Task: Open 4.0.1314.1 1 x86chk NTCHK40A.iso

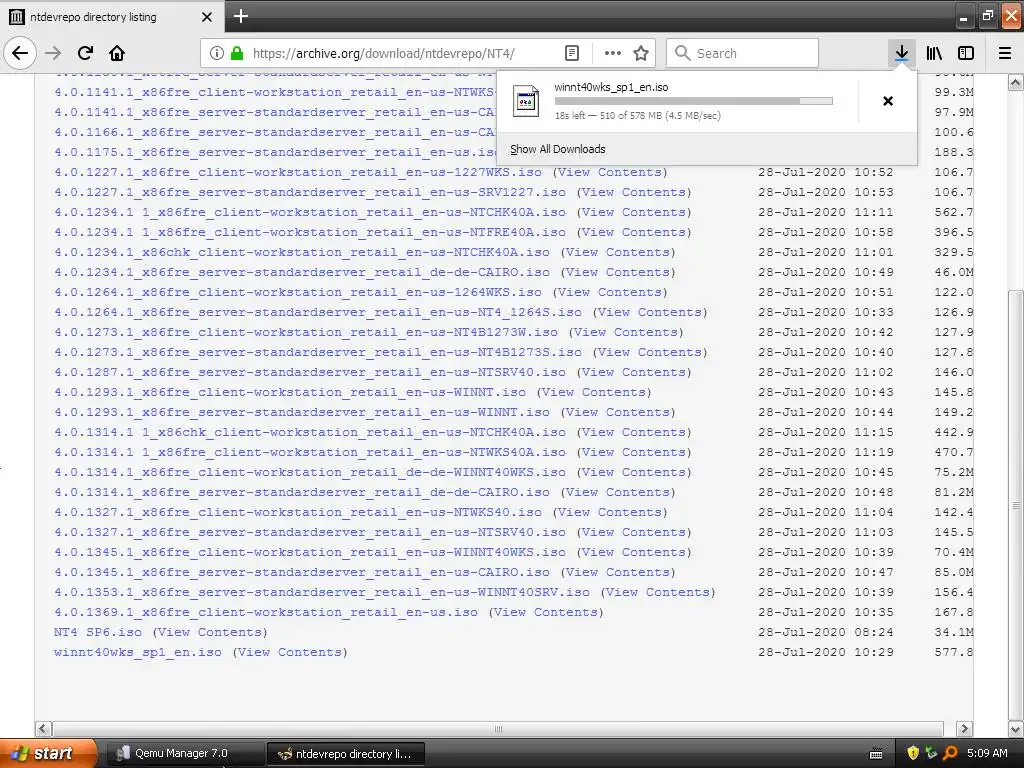Action: [310, 432]
